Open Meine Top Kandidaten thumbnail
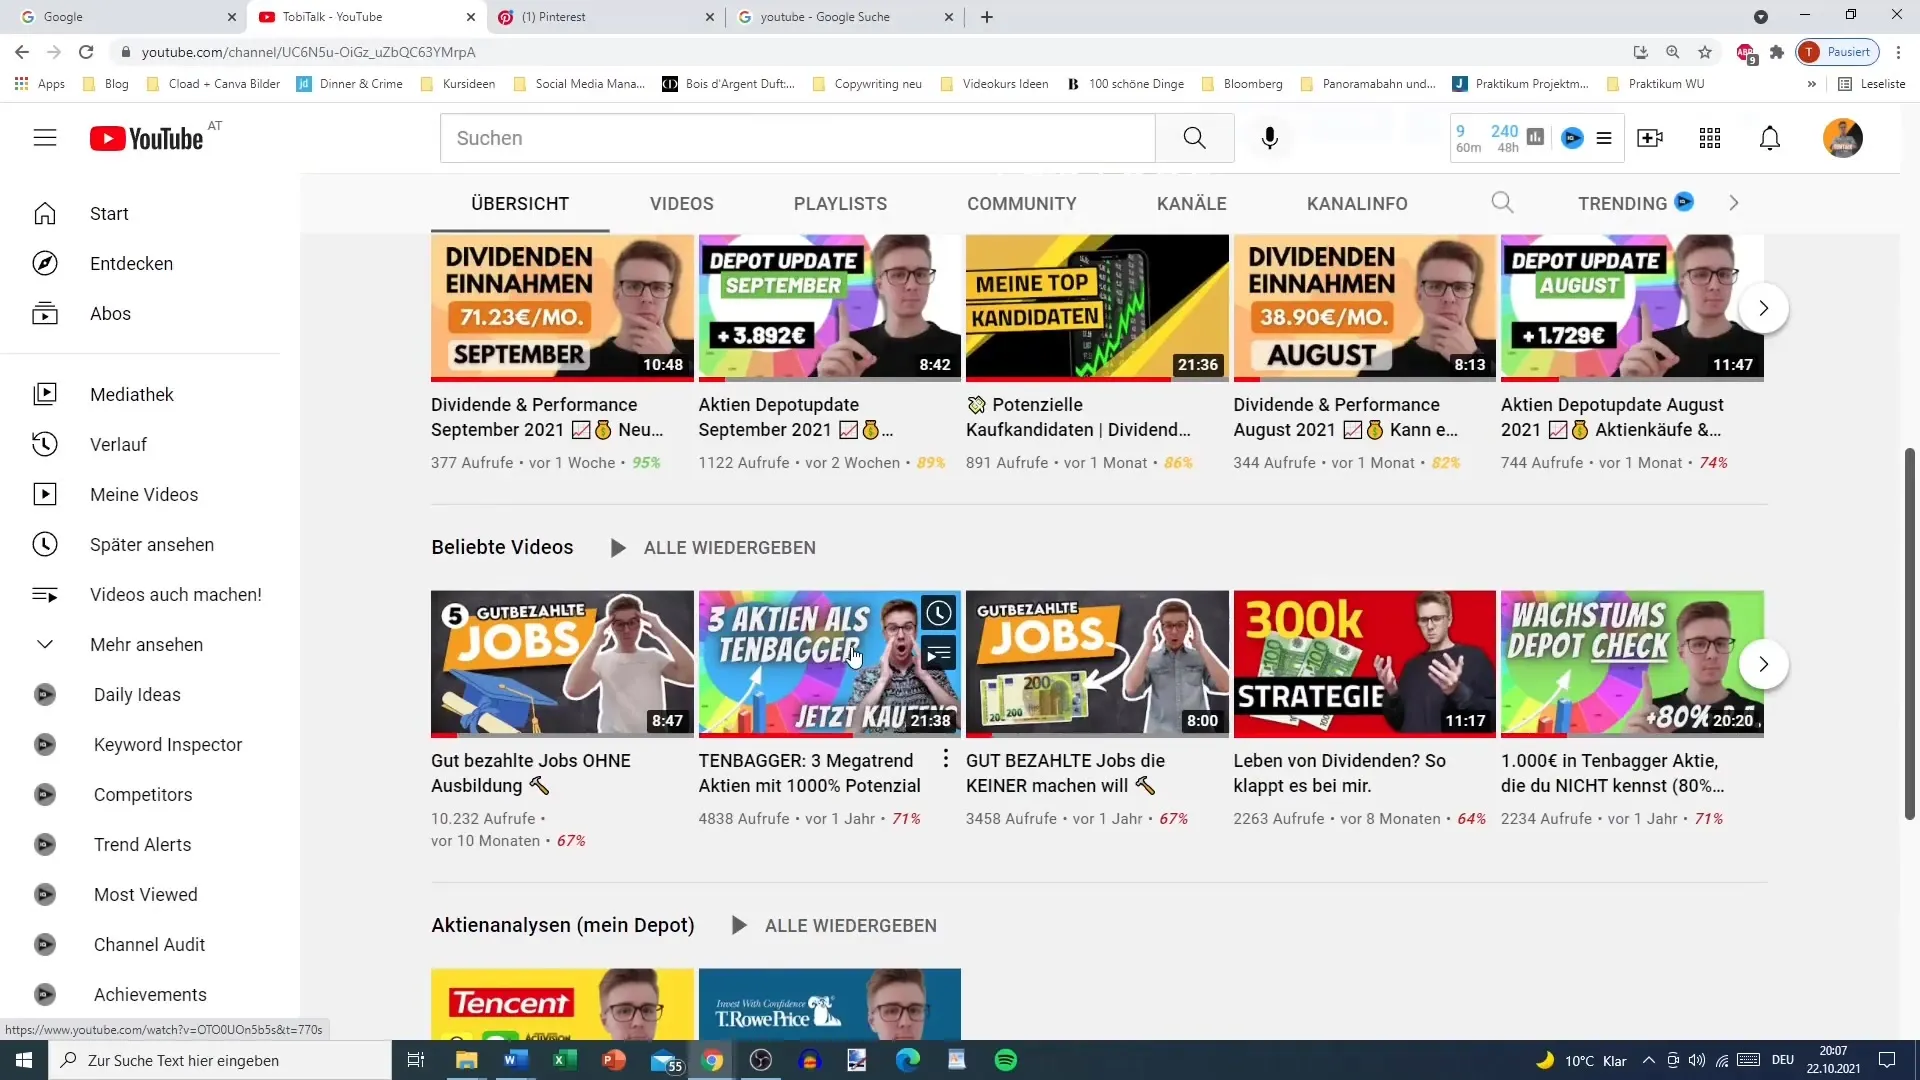 pyautogui.click(x=1097, y=307)
